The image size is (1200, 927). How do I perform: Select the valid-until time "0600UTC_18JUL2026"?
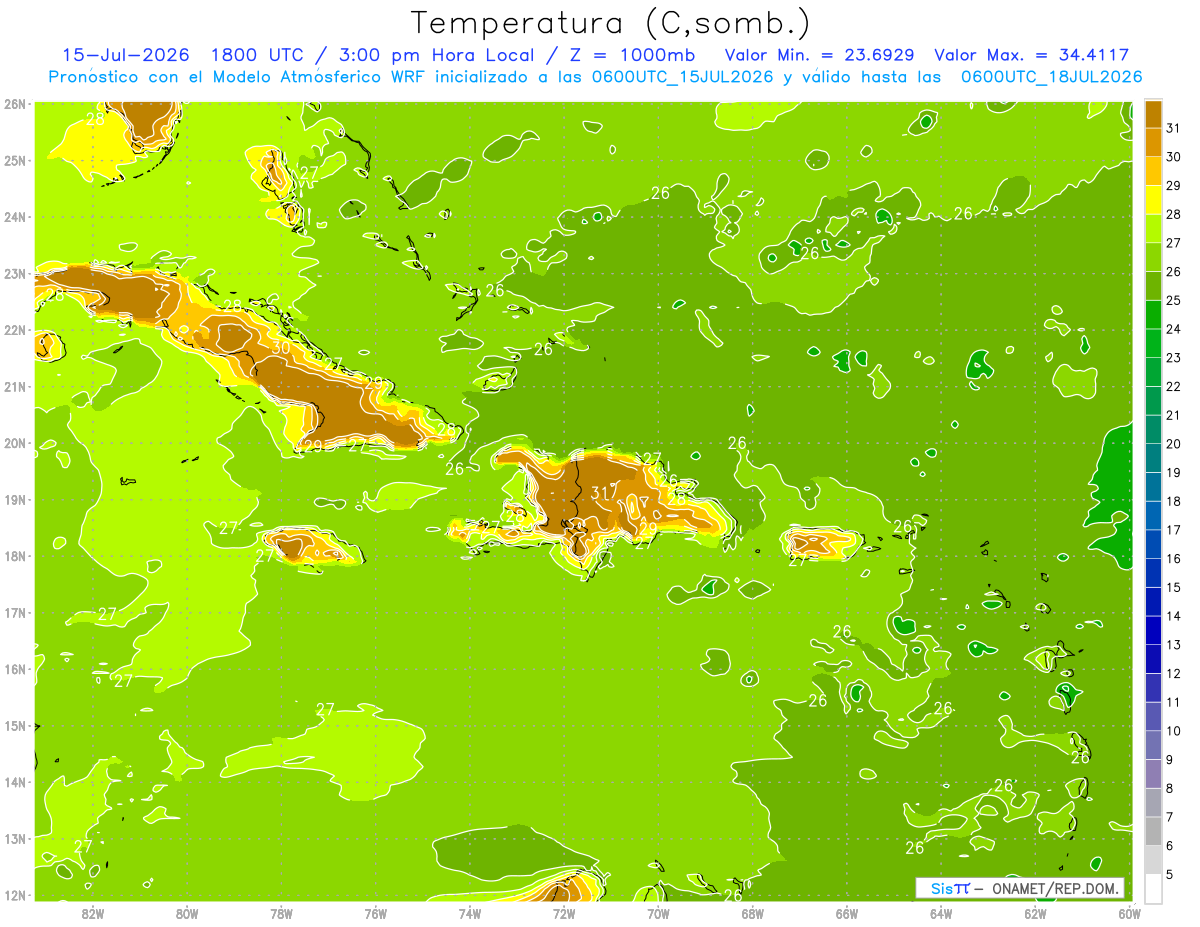(x=1051, y=76)
